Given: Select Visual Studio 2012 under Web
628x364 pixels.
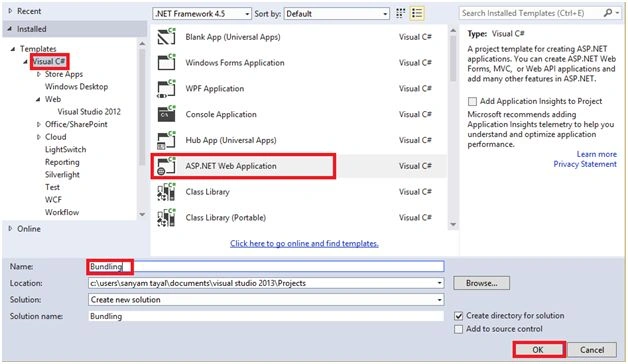Looking at the screenshot, I should click(89, 112).
